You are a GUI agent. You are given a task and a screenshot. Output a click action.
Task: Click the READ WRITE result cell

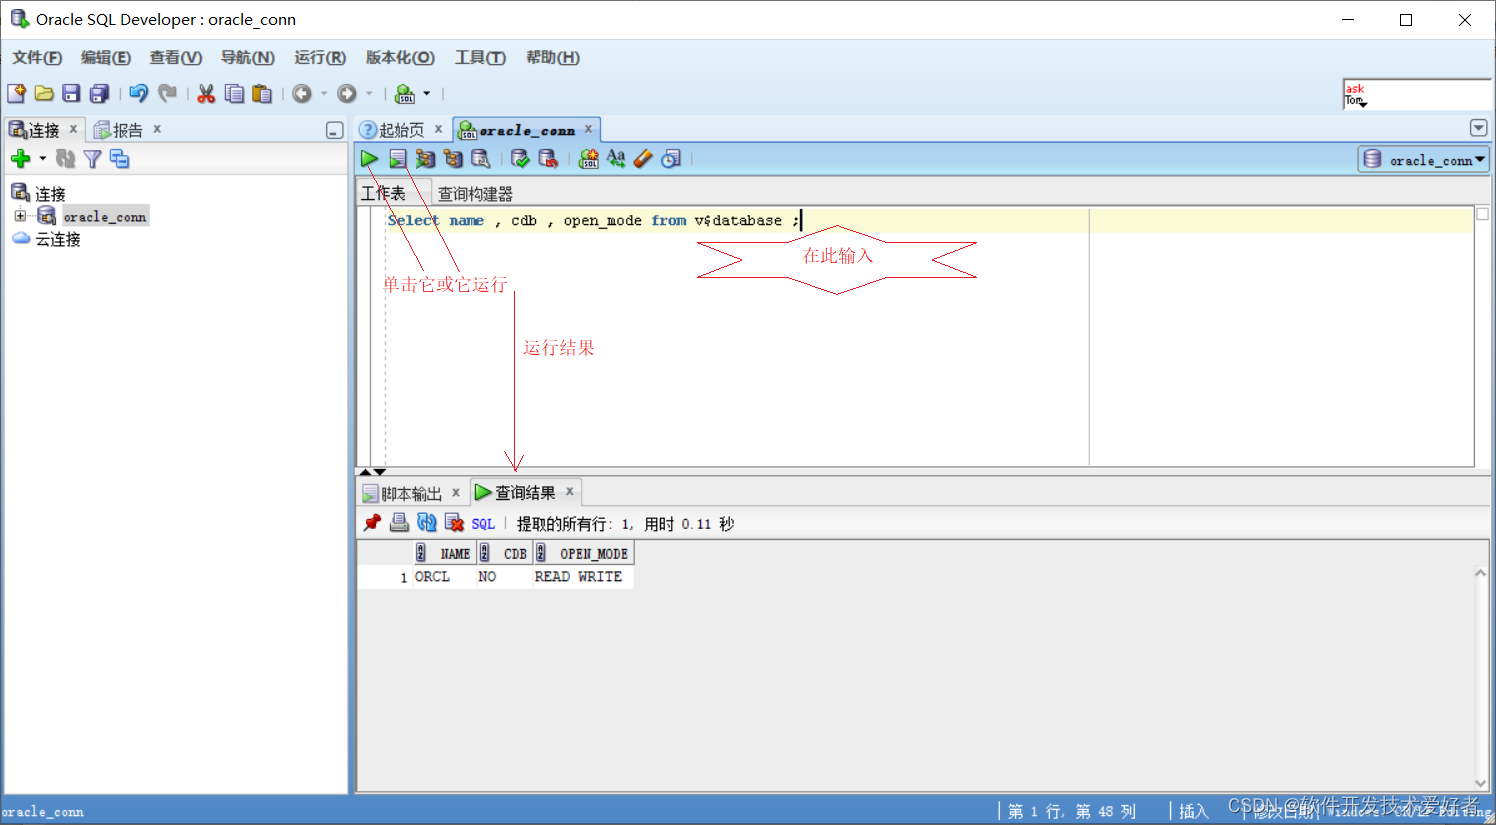click(578, 577)
